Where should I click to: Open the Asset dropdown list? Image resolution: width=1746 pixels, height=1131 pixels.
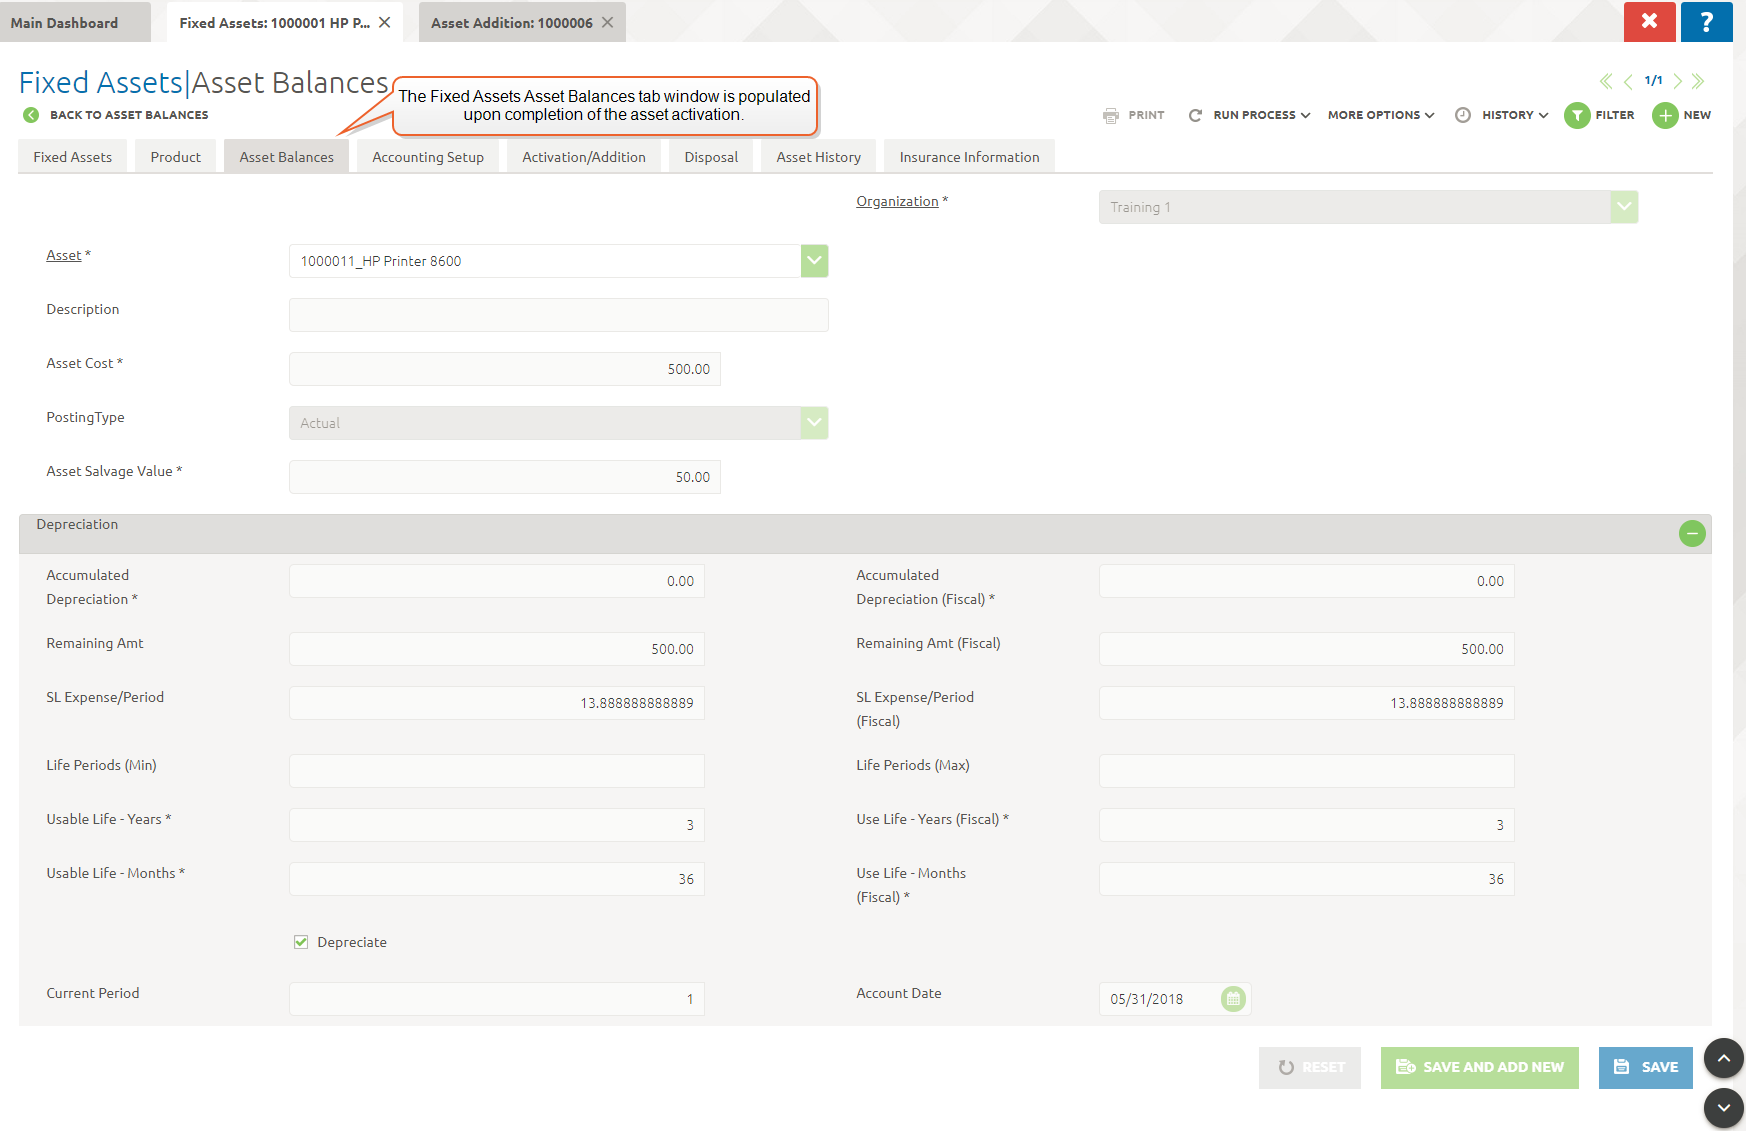click(x=814, y=261)
